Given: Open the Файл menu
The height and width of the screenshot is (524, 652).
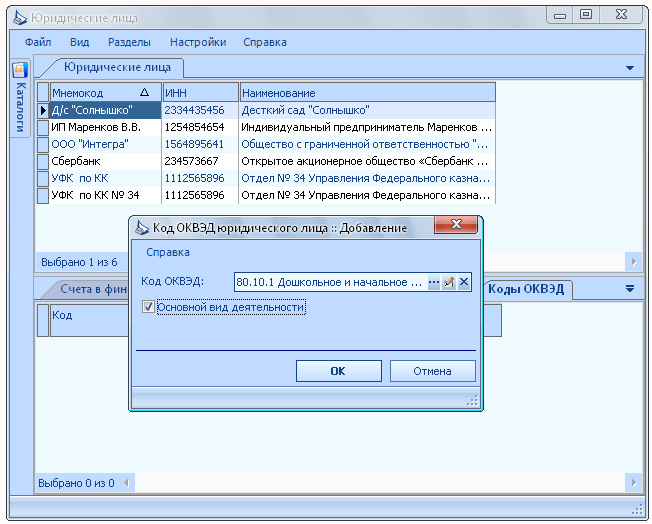Looking at the screenshot, I should click(38, 42).
